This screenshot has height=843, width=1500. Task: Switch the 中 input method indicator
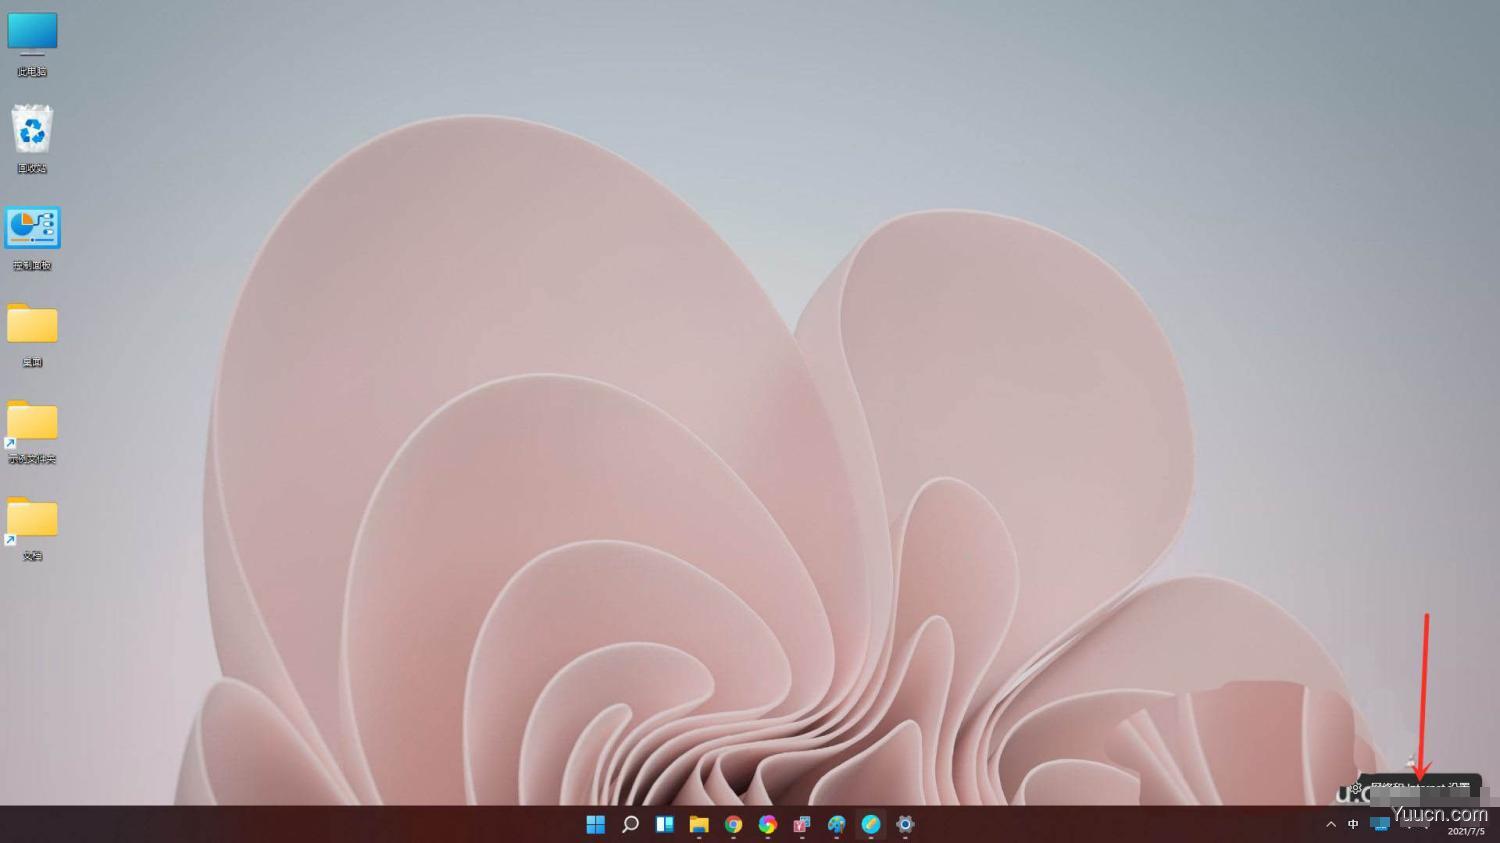1353,824
